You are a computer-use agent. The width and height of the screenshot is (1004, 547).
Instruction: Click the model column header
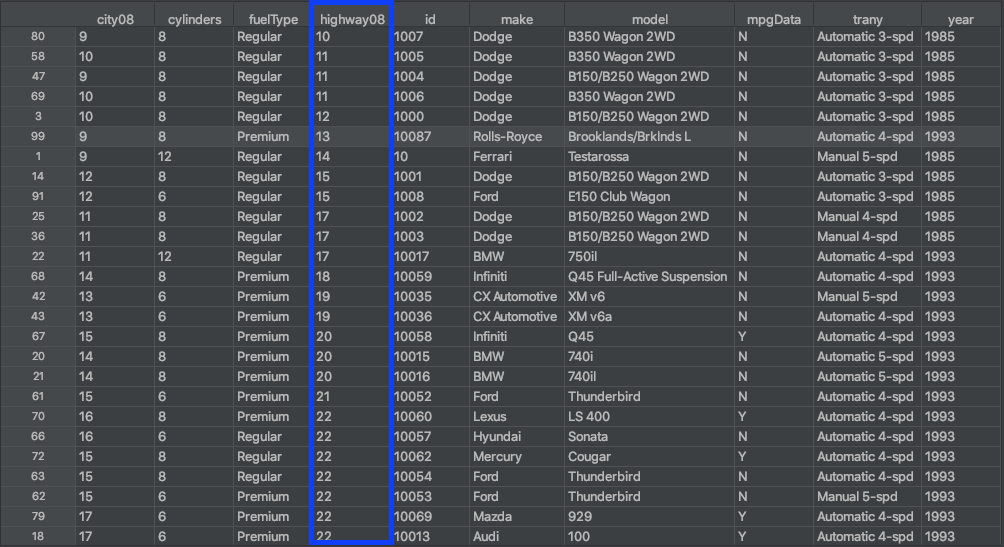pyautogui.click(x=650, y=19)
